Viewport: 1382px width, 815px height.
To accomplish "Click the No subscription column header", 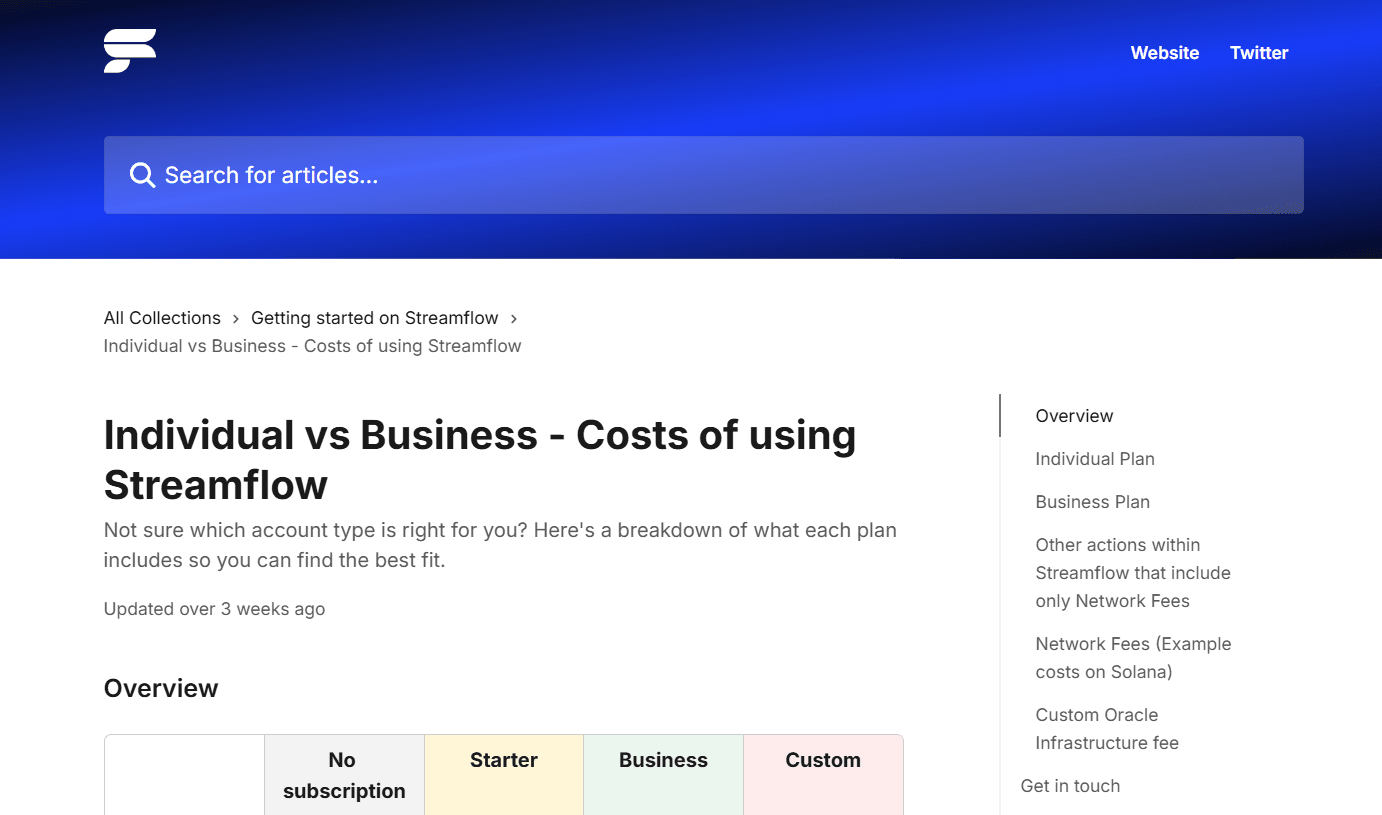I will [x=344, y=775].
